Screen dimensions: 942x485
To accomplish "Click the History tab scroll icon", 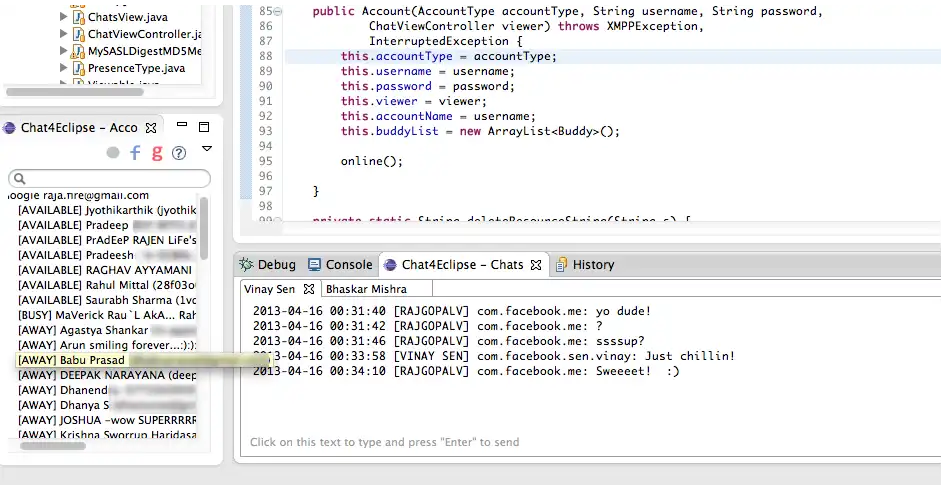I will (562, 264).
